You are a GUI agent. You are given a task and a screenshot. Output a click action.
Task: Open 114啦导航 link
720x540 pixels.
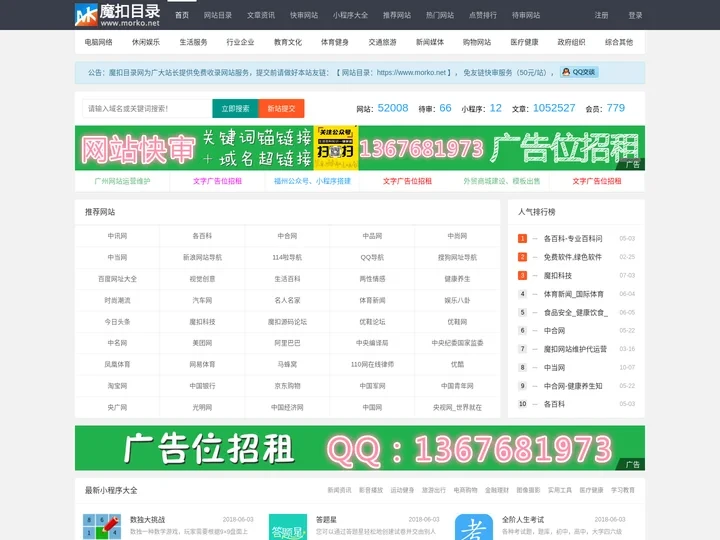pos(287,258)
